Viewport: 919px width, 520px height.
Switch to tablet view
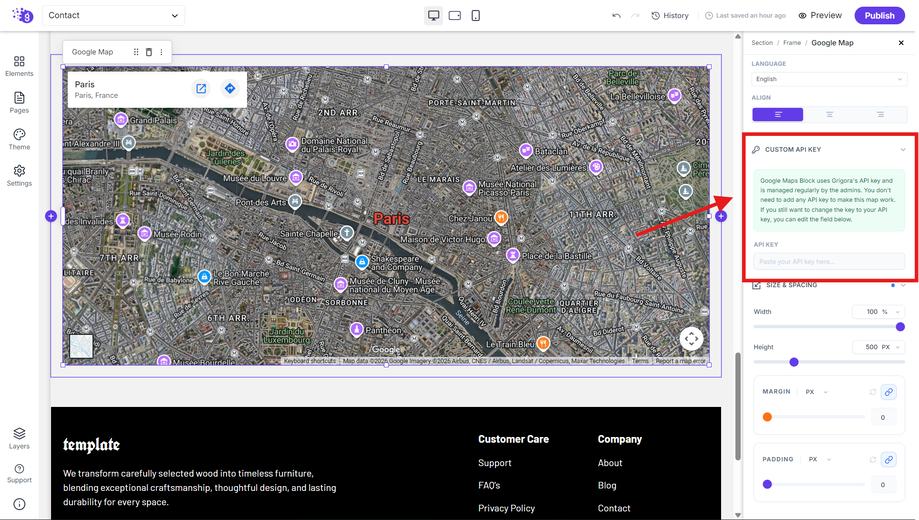455,15
